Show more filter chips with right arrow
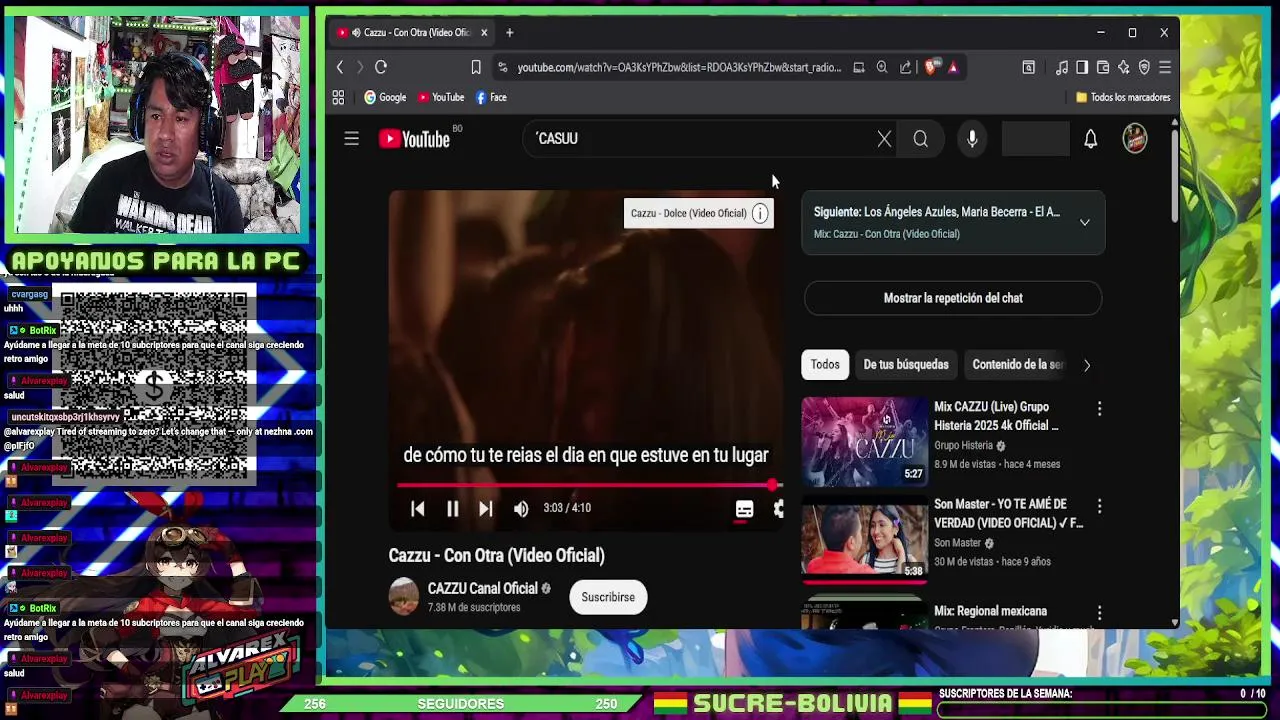 tap(1087, 365)
